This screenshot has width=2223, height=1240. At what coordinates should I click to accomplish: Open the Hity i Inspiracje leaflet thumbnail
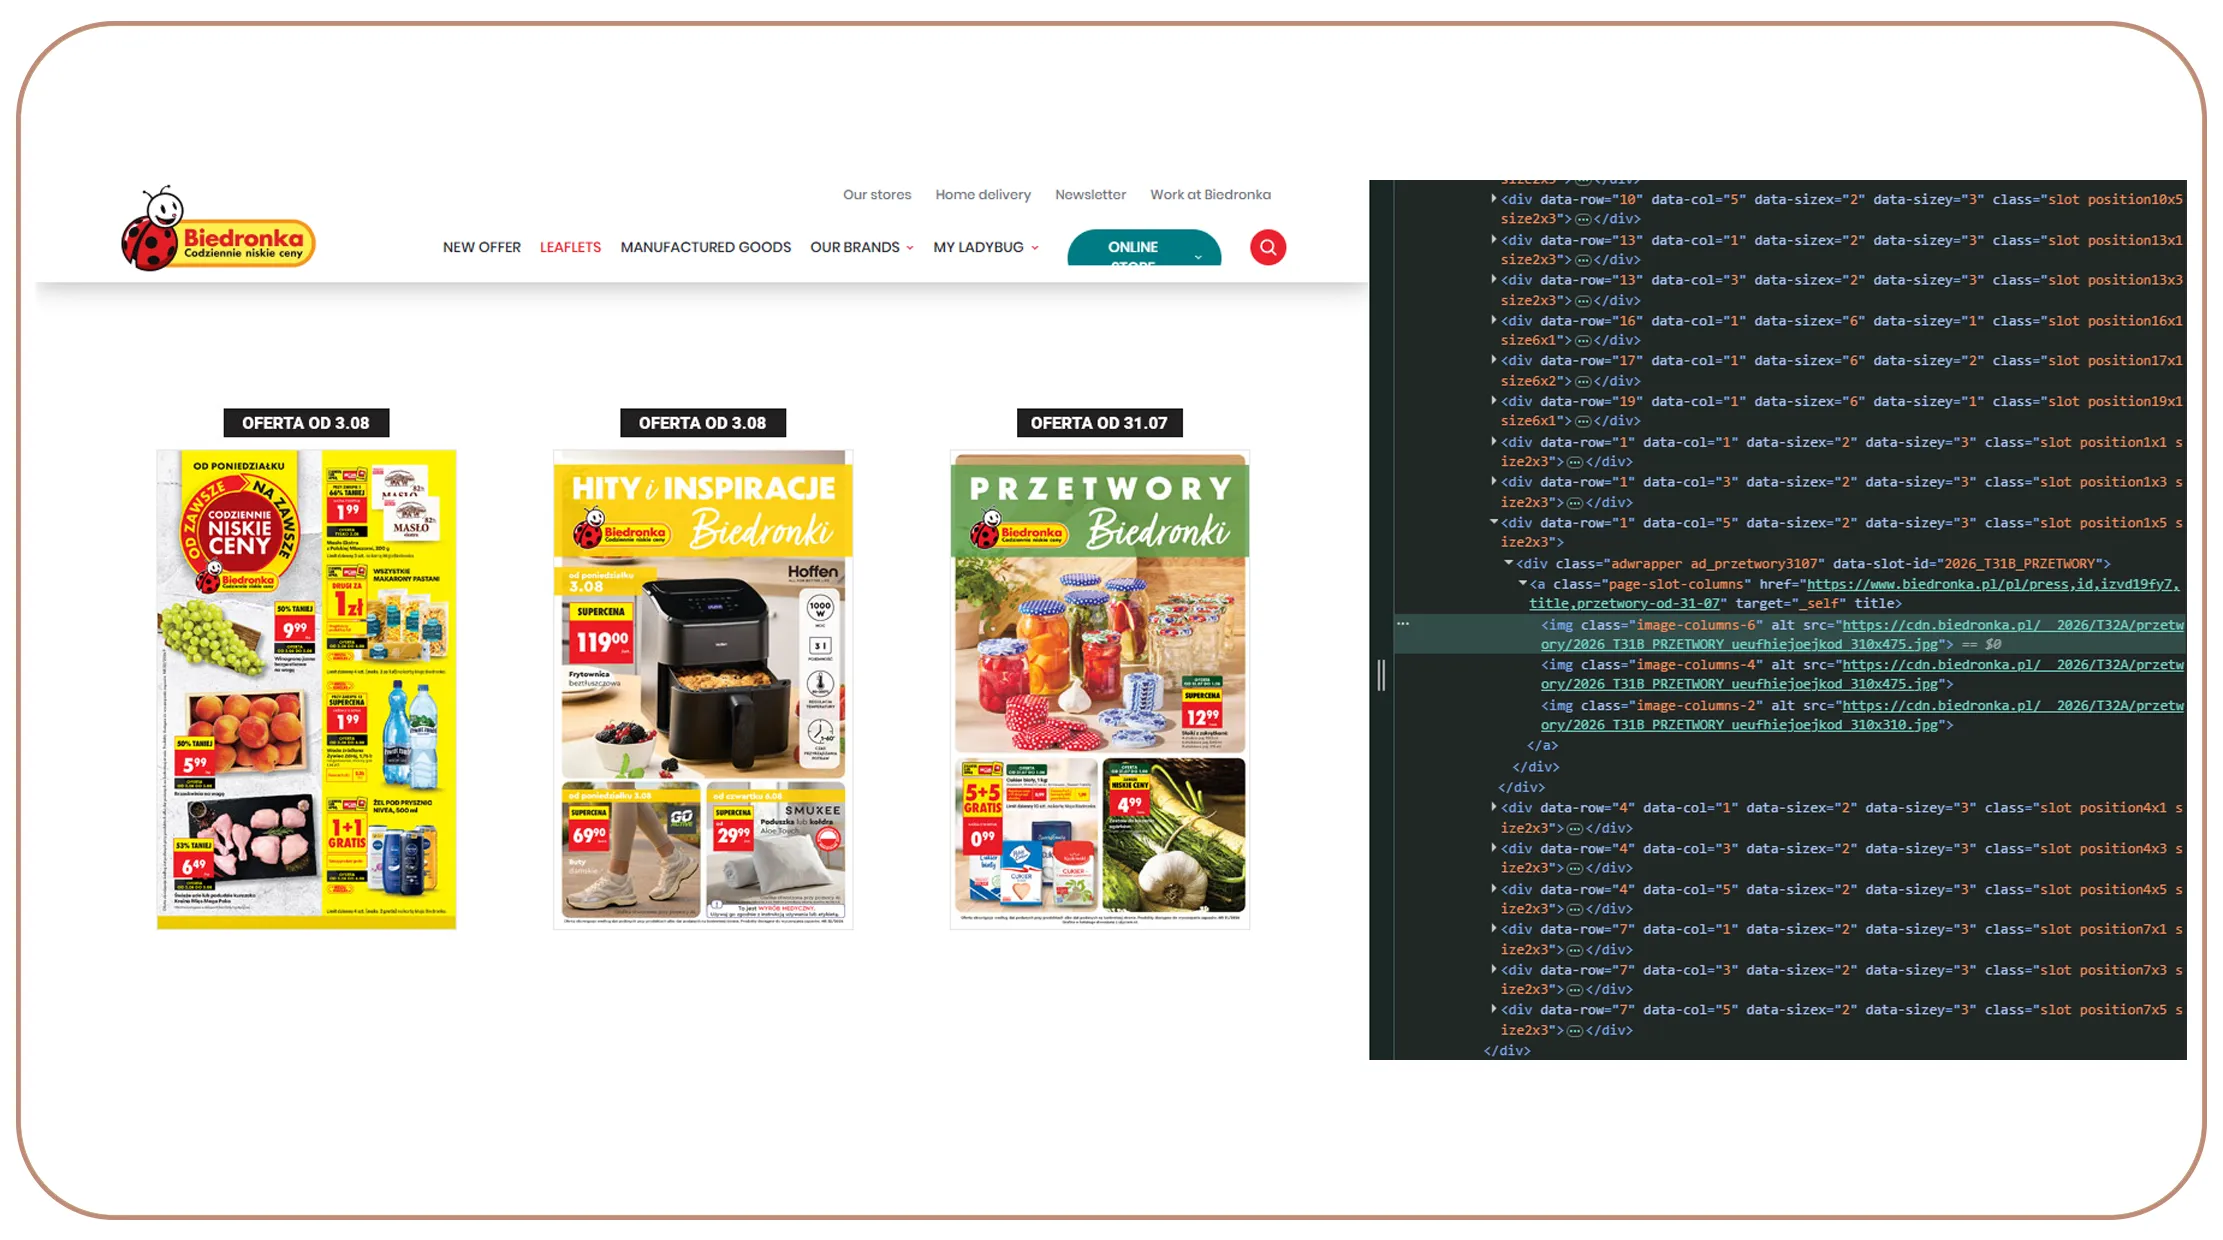click(703, 689)
